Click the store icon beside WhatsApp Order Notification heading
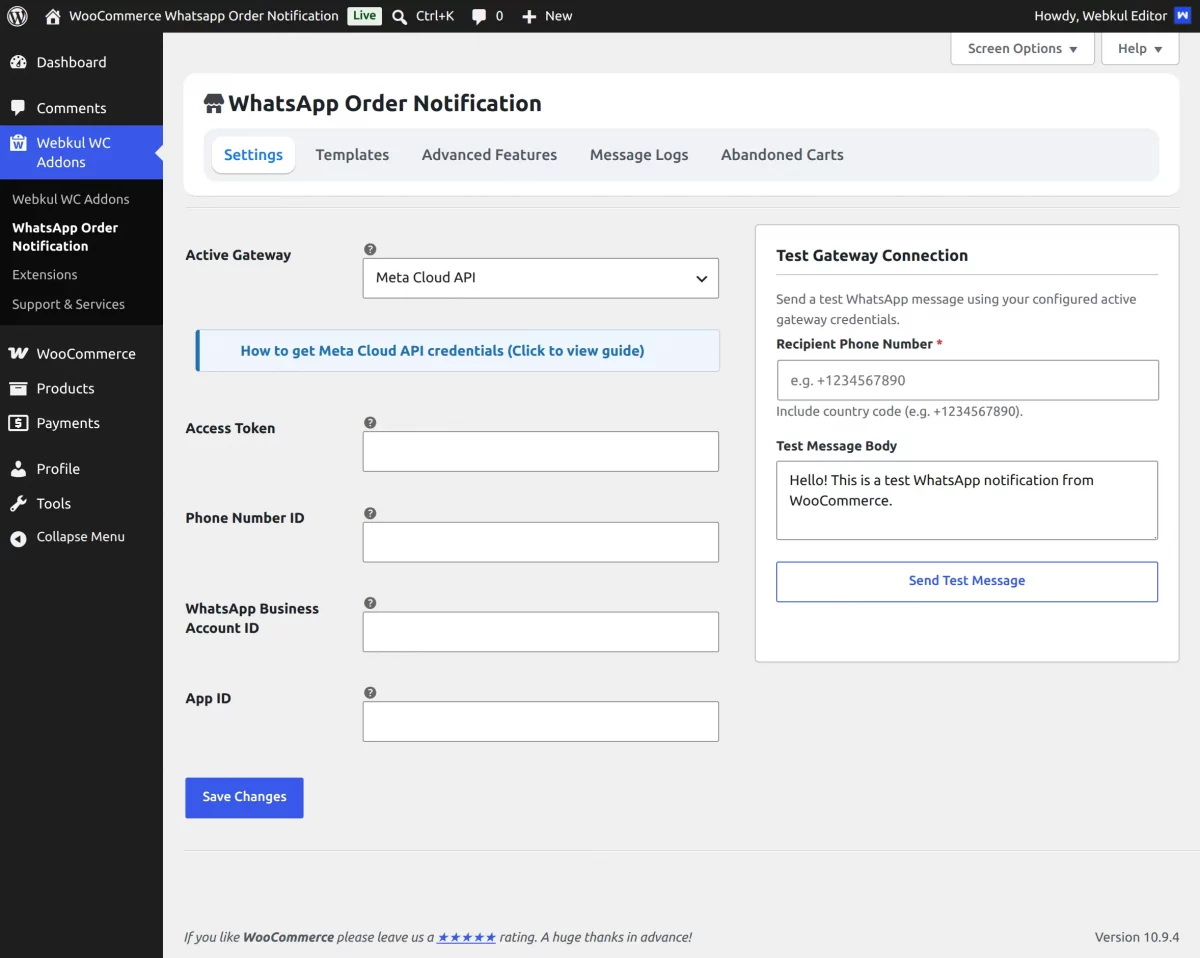1200x958 pixels. pyautogui.click(x=213, y=103)
